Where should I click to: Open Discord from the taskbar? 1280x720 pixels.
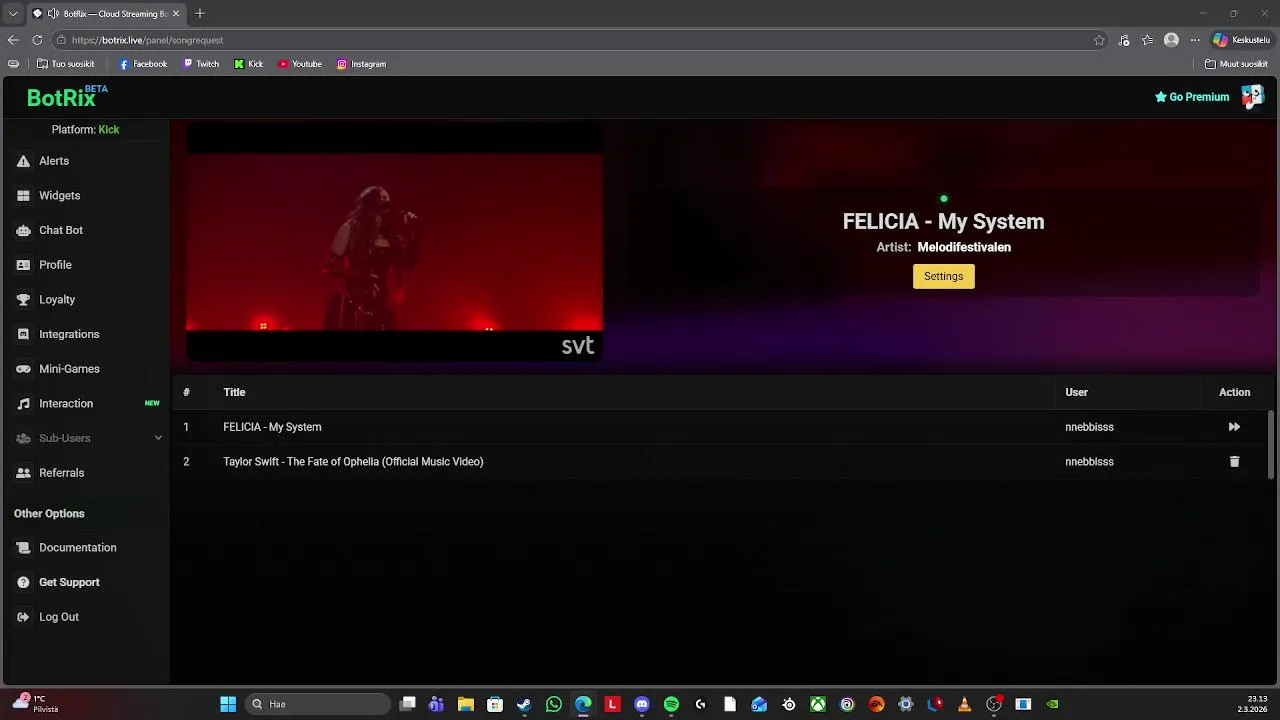642,705
